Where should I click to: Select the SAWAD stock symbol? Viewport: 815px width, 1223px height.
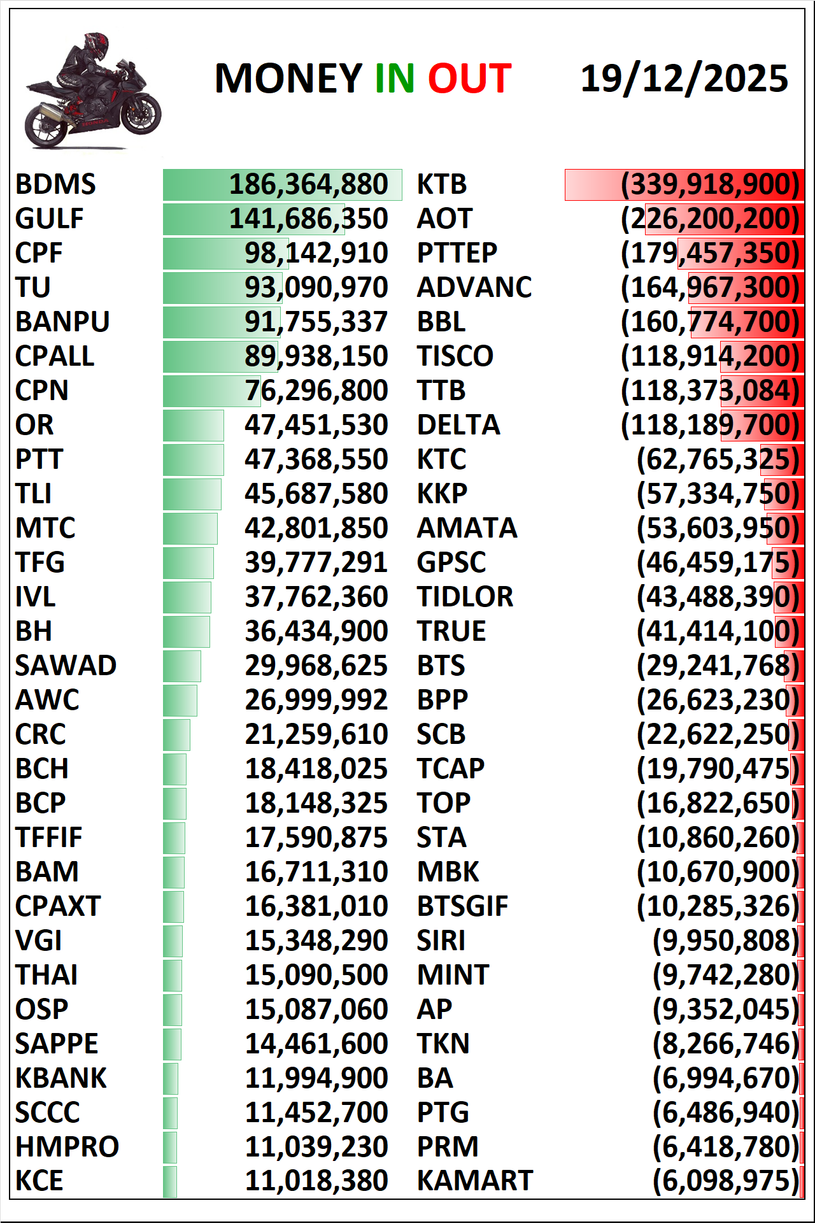click(66, 666)
